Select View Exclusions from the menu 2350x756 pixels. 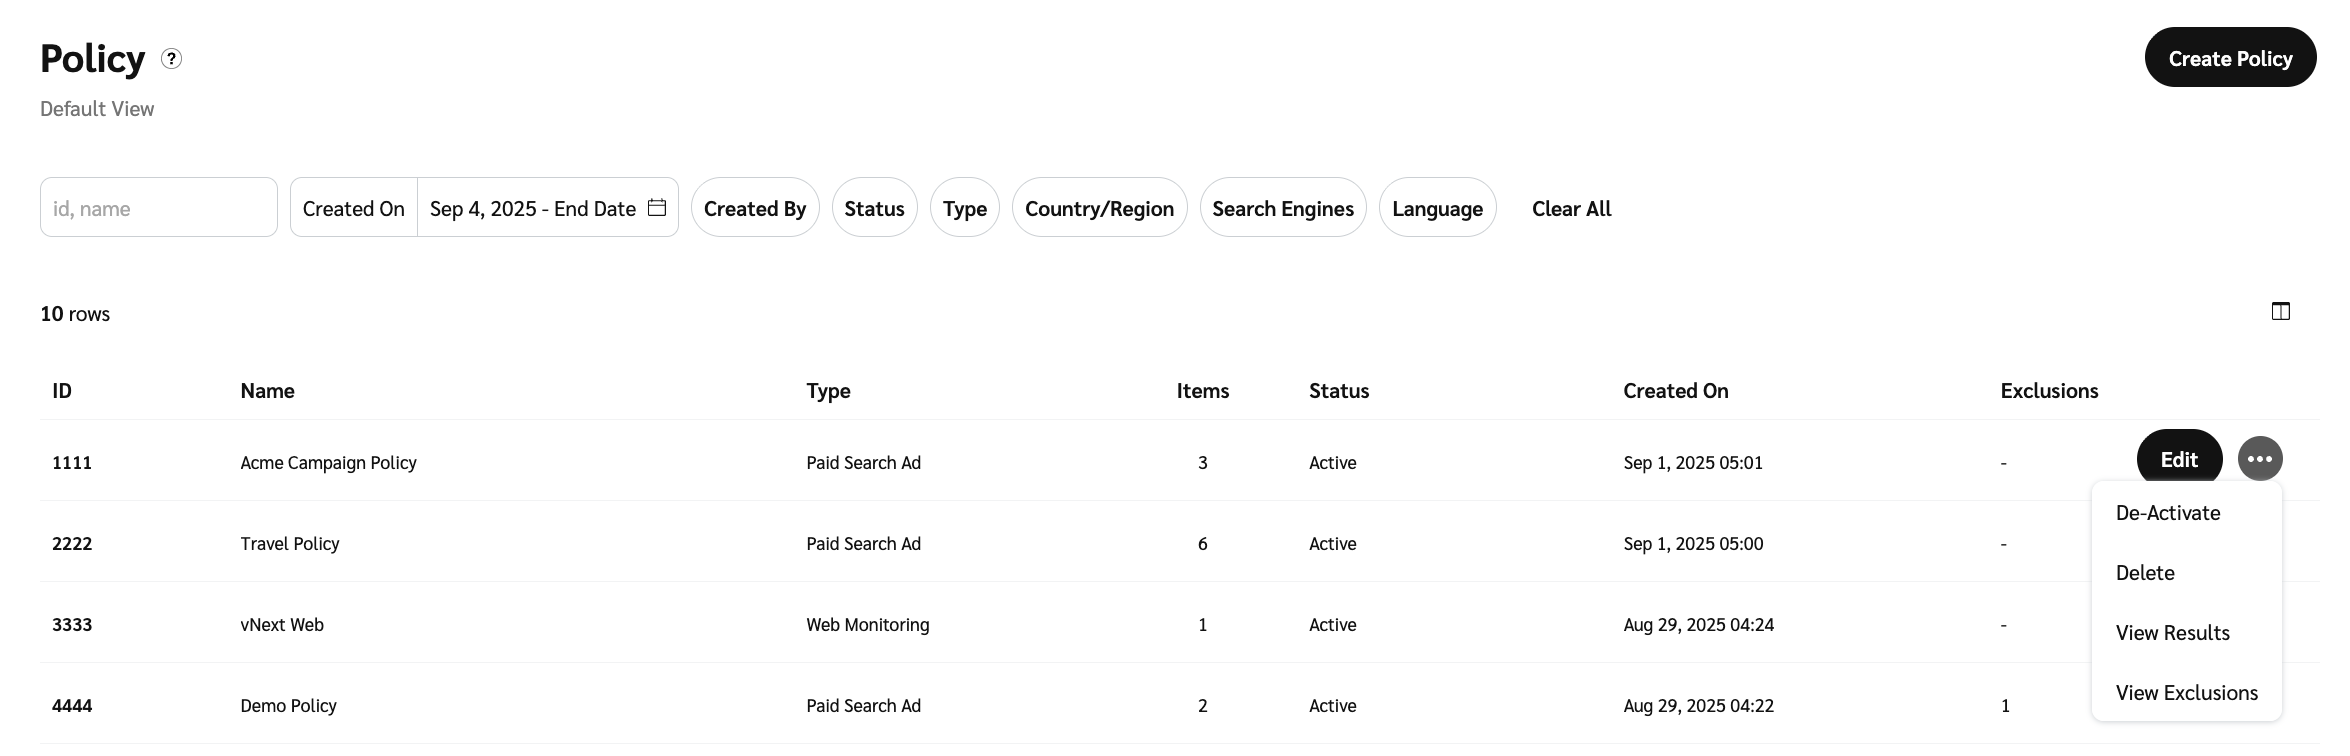[x=2186, y=693]
